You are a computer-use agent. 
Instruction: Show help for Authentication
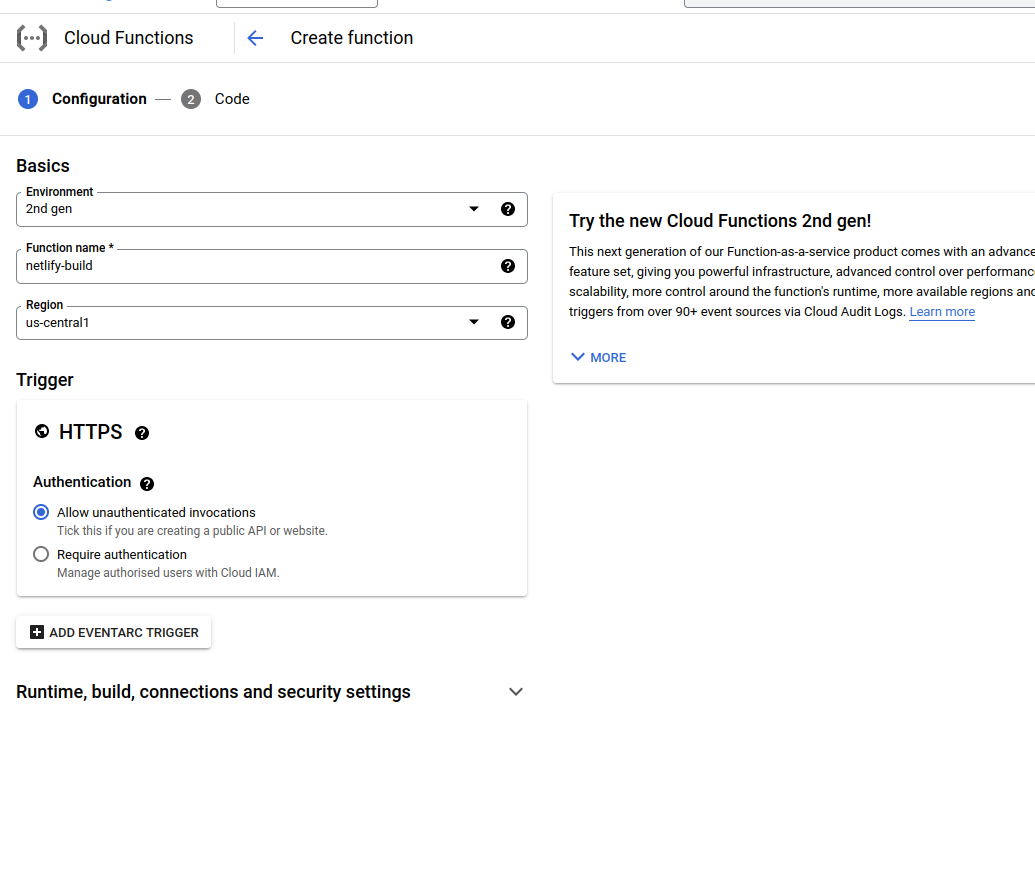pyautogui.click(x=147, y=484)
